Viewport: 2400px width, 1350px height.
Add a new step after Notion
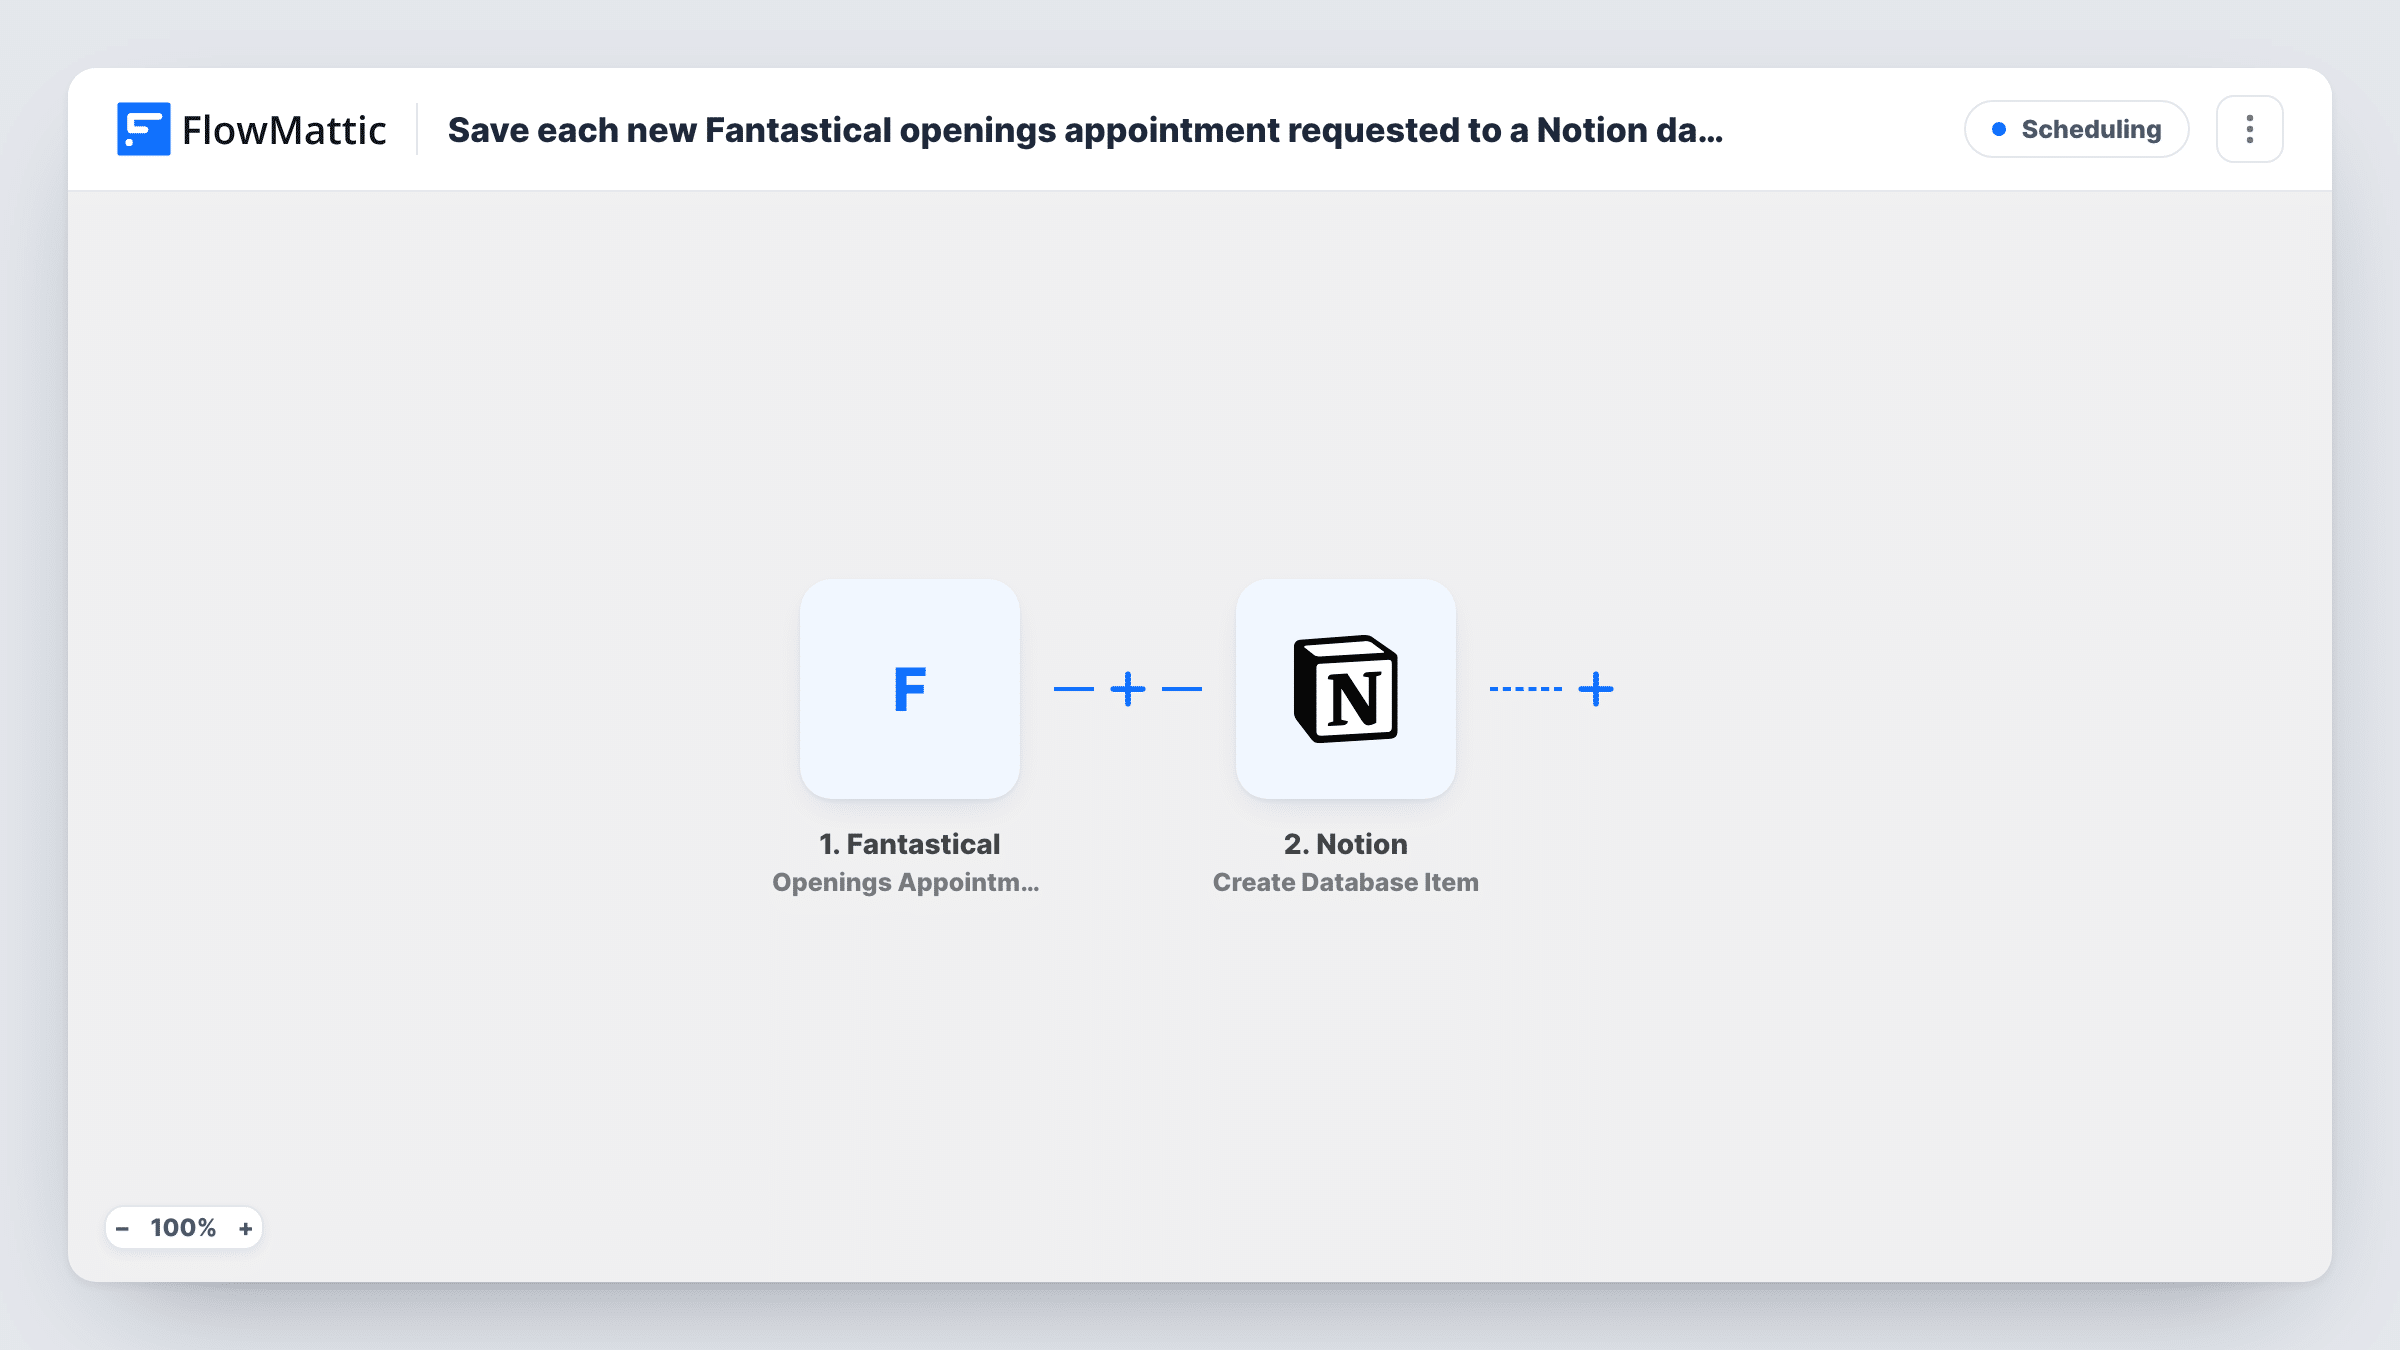pyautogui.click(x=1595, y=689)
